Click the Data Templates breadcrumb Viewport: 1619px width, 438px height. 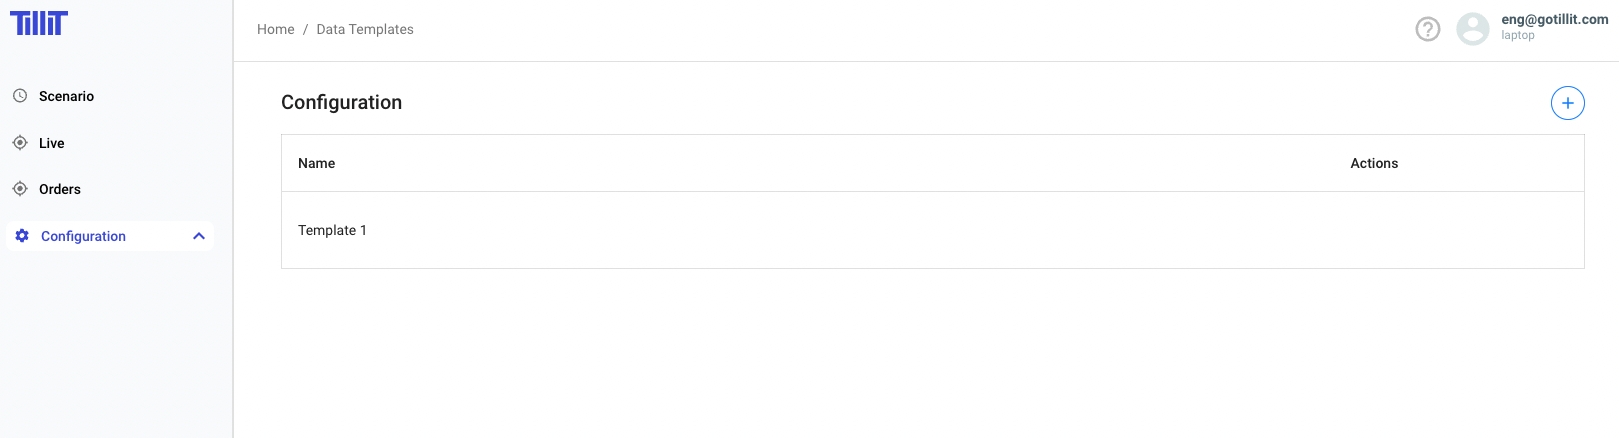coord(365,29)
